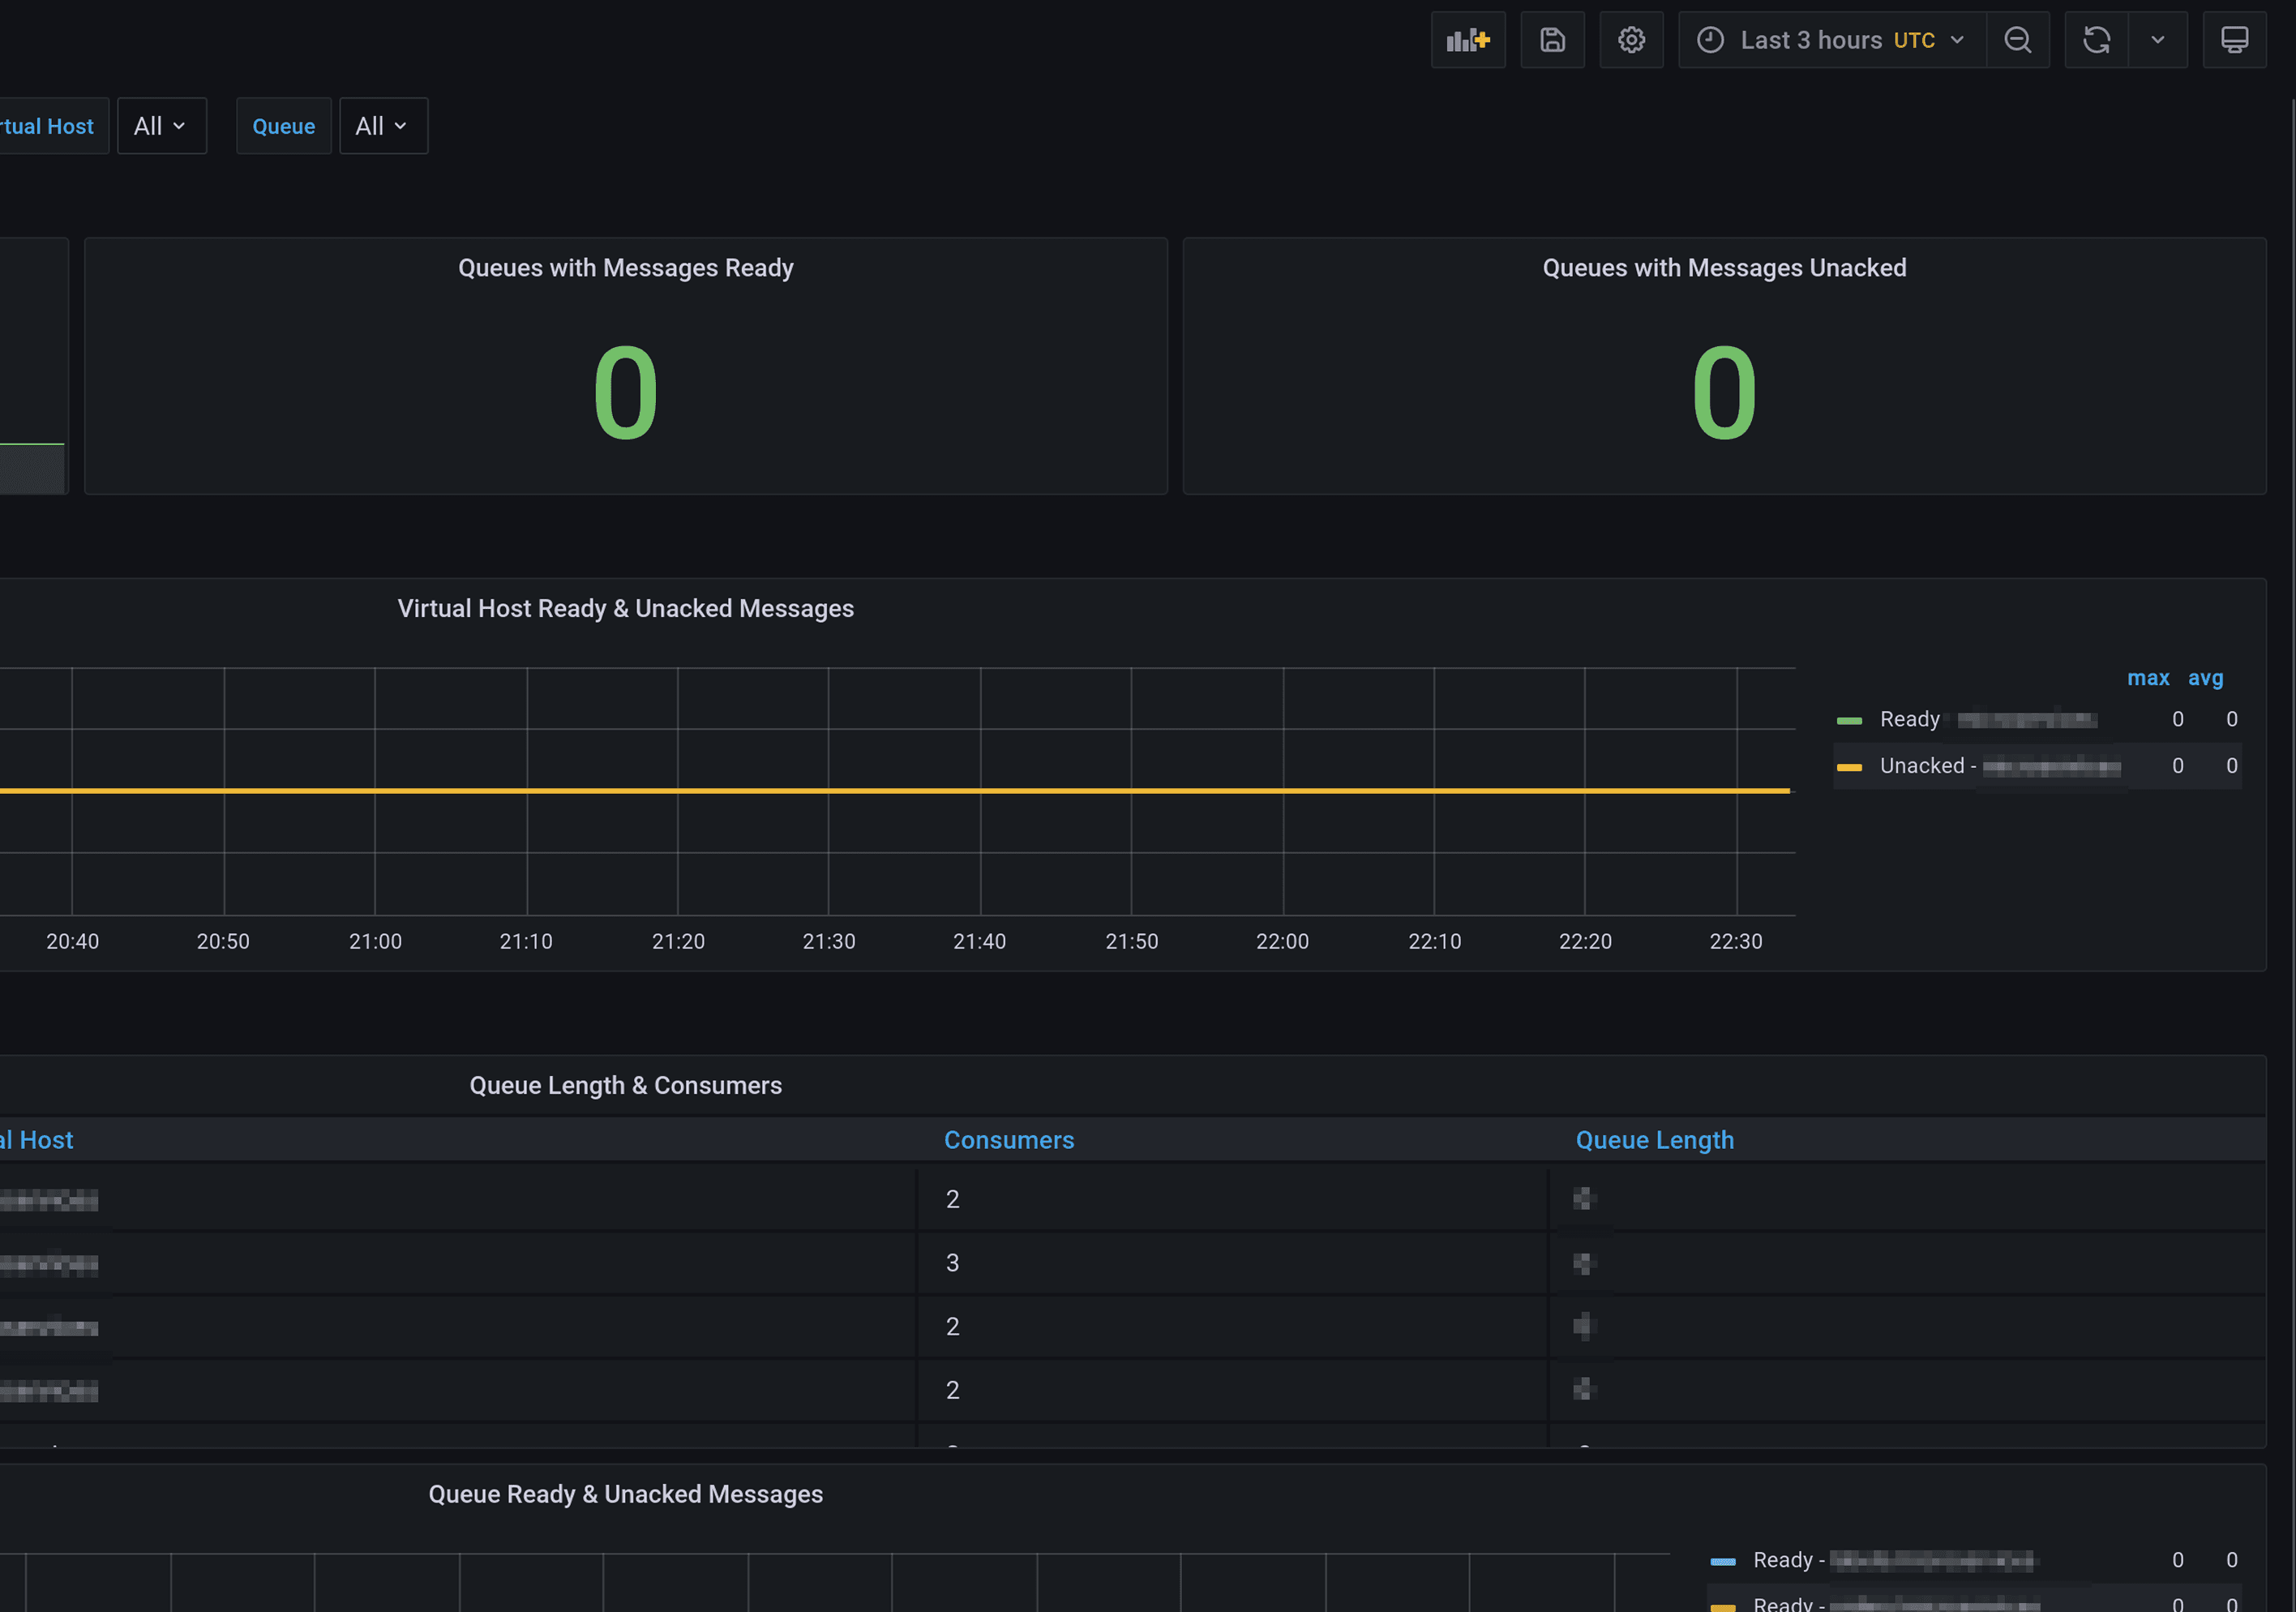Sort legend by max column
Screen dimensions: 2296x1612
(2147, 678)
